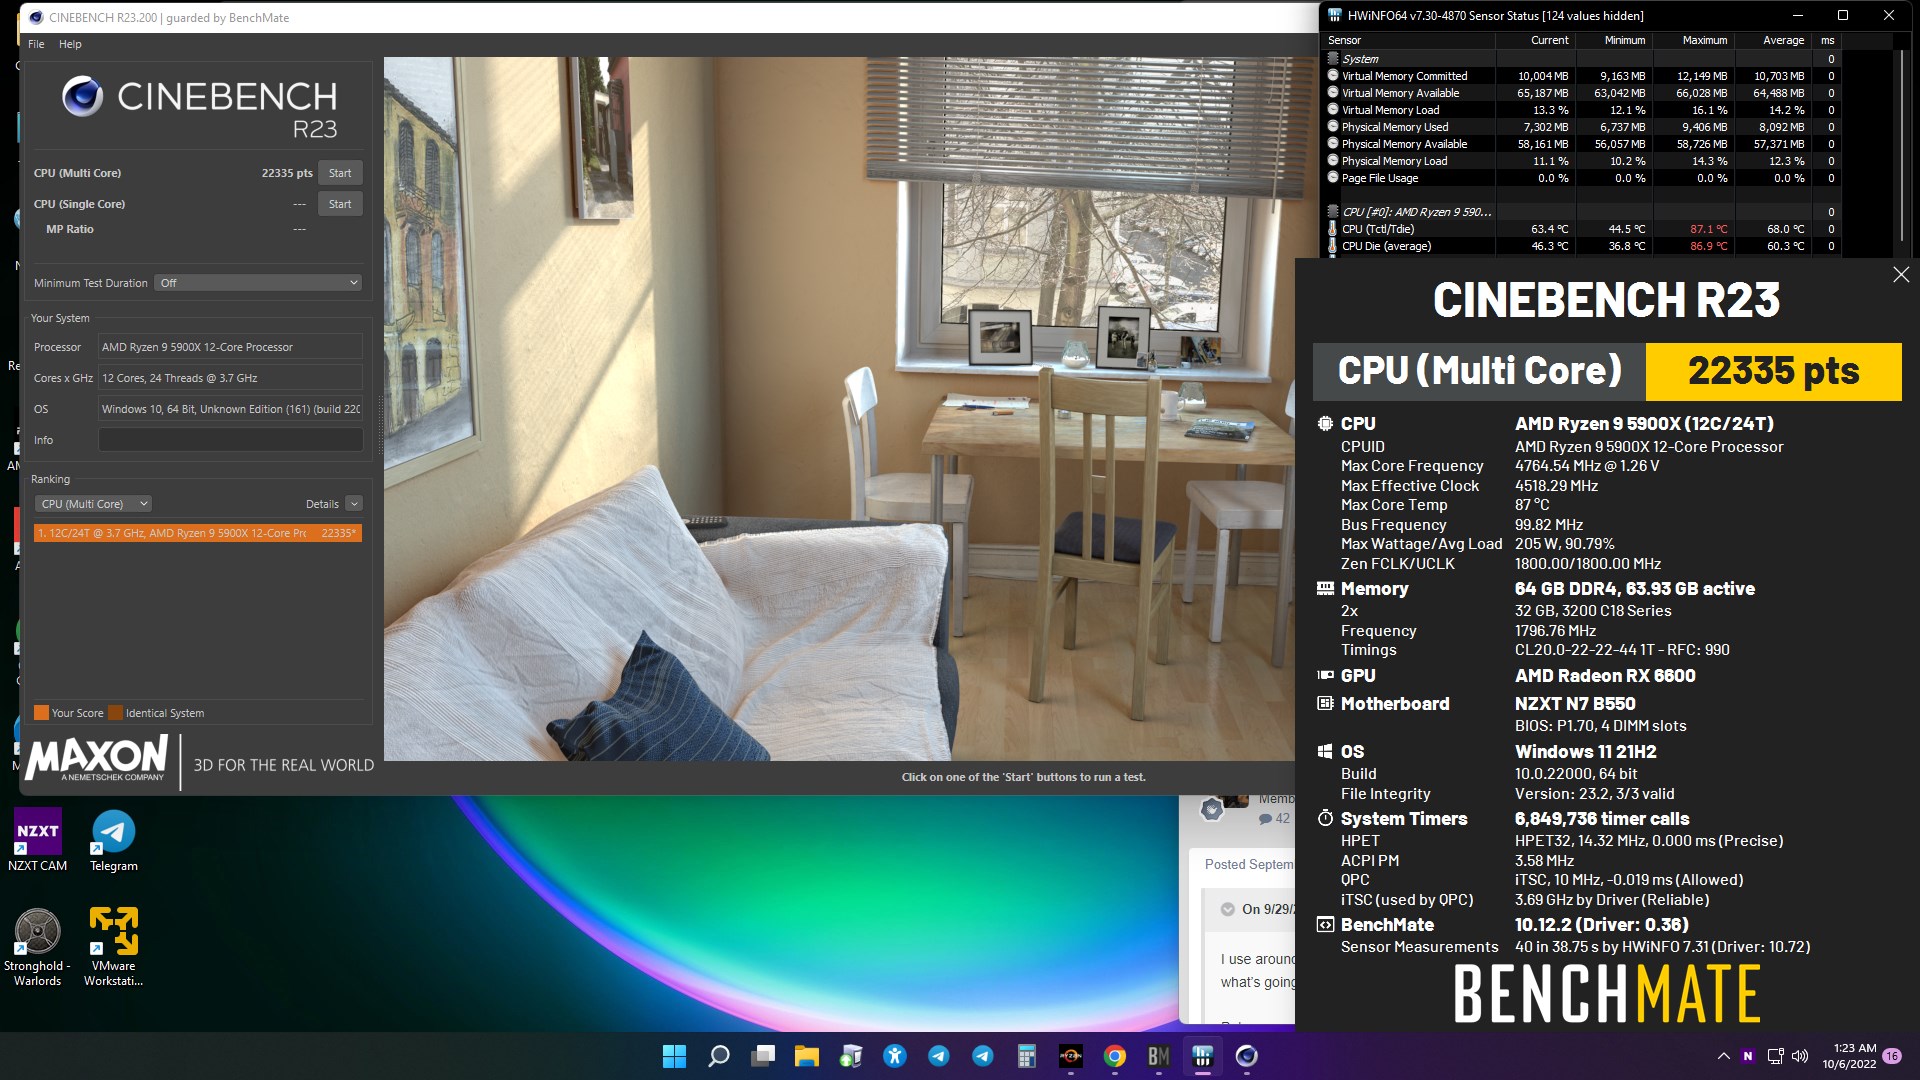The height and width of the screenshot is (1080, 1920).
Task: Start the CPU (Single Core) test
Action: (x=340, y=204)
